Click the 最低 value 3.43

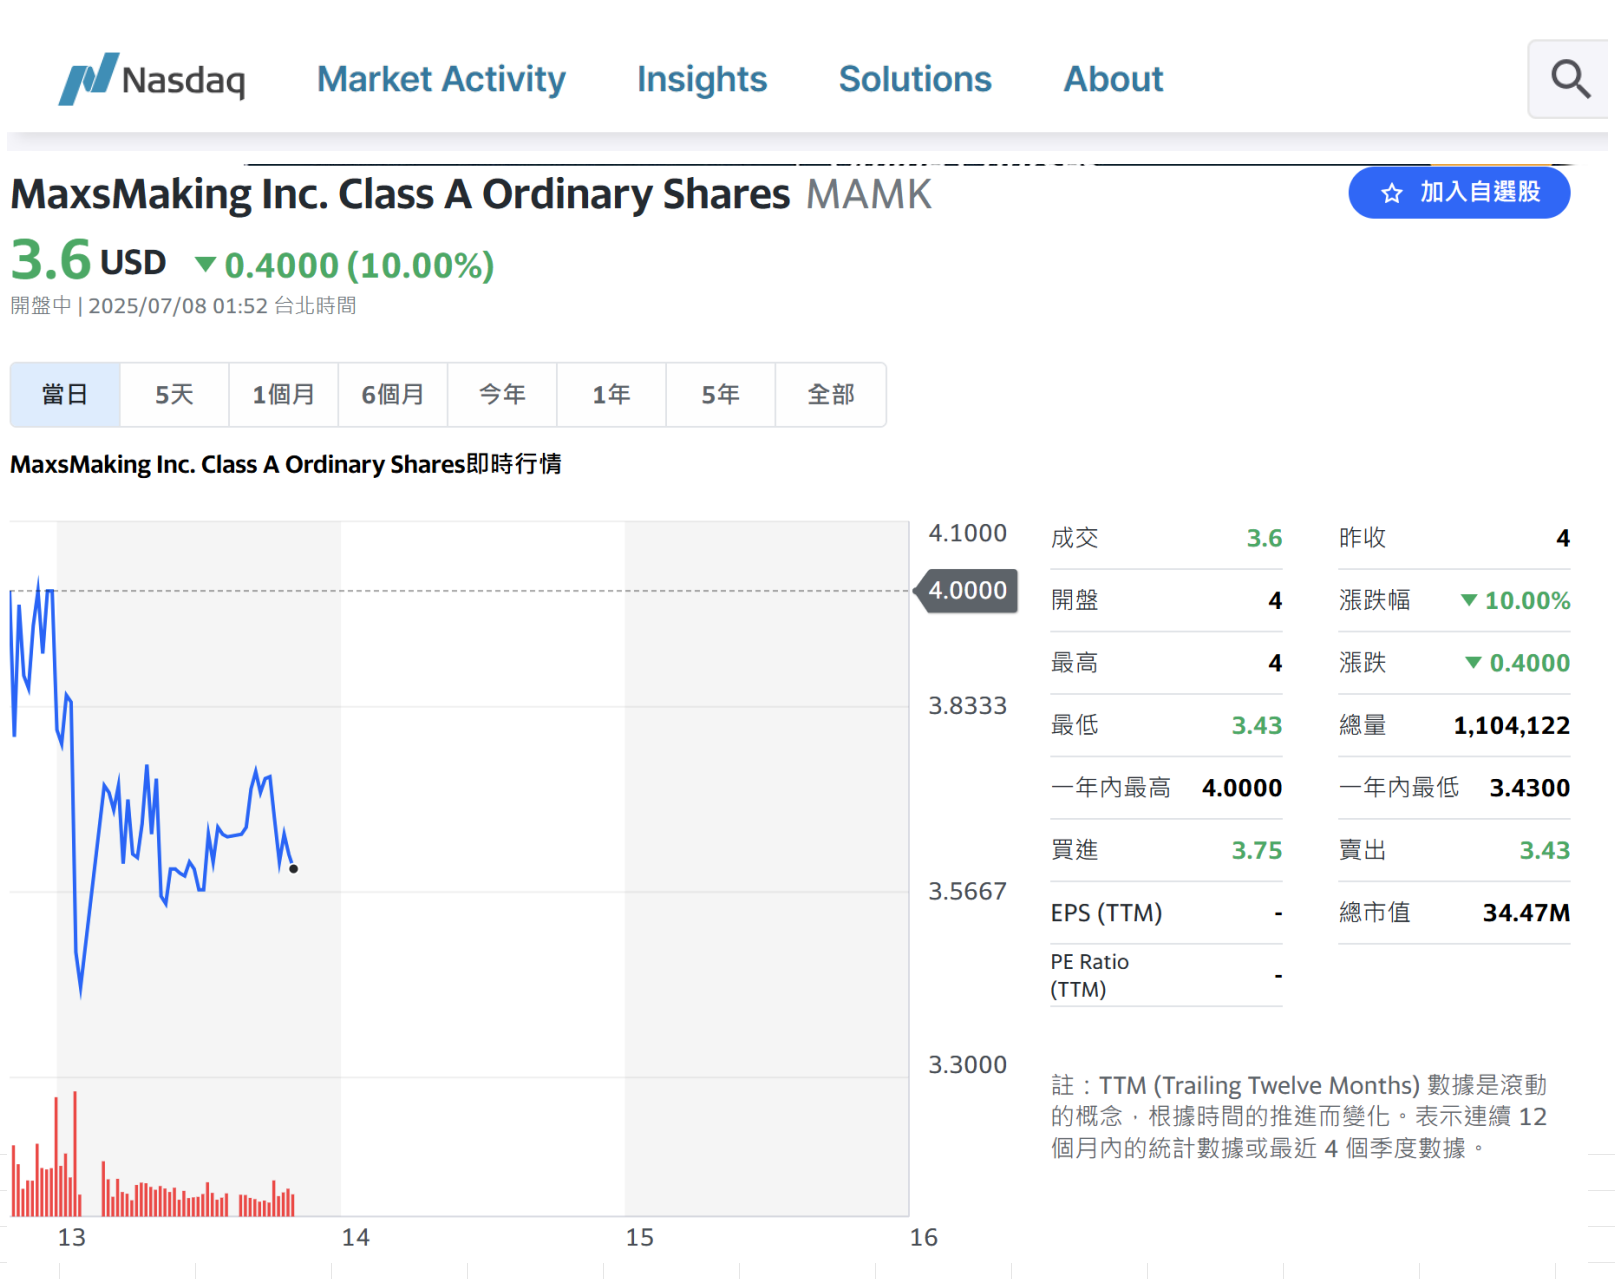tap(1256, 725)
